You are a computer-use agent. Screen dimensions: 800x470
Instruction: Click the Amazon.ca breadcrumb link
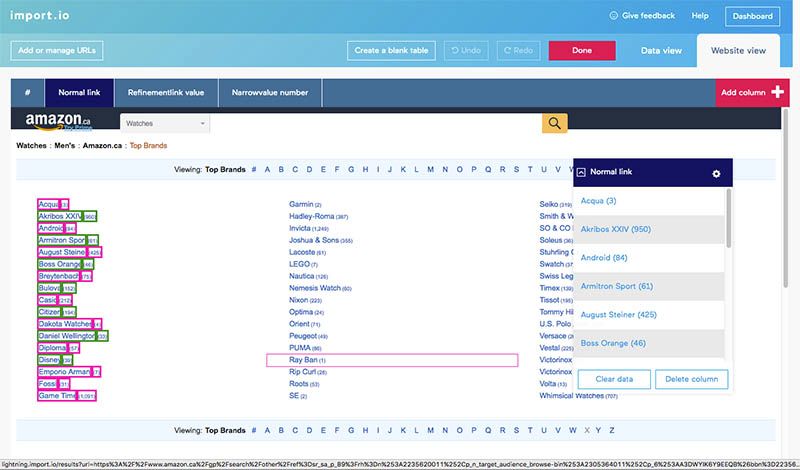102,145
